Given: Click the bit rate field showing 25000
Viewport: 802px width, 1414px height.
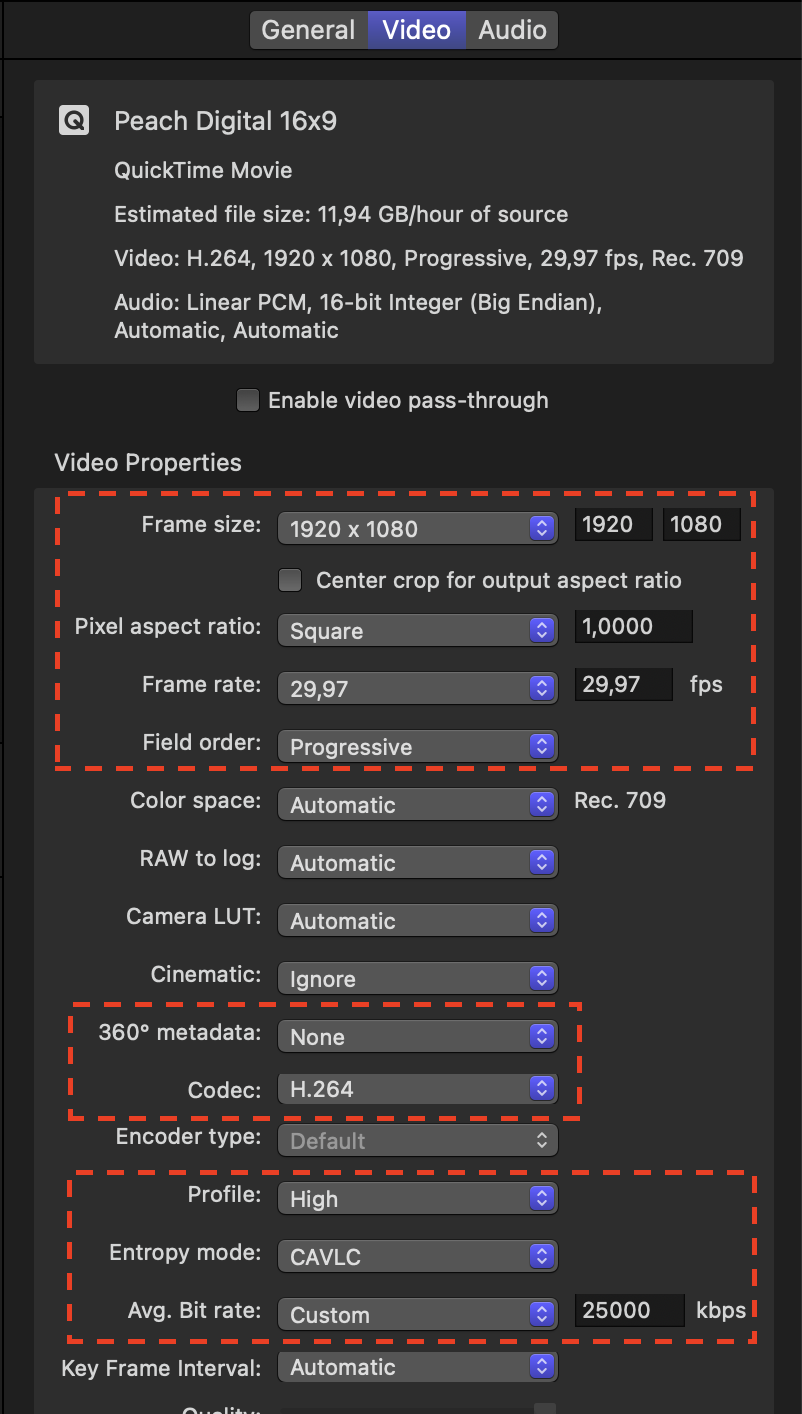Looking at the screenshot, I should [629, 1310].
